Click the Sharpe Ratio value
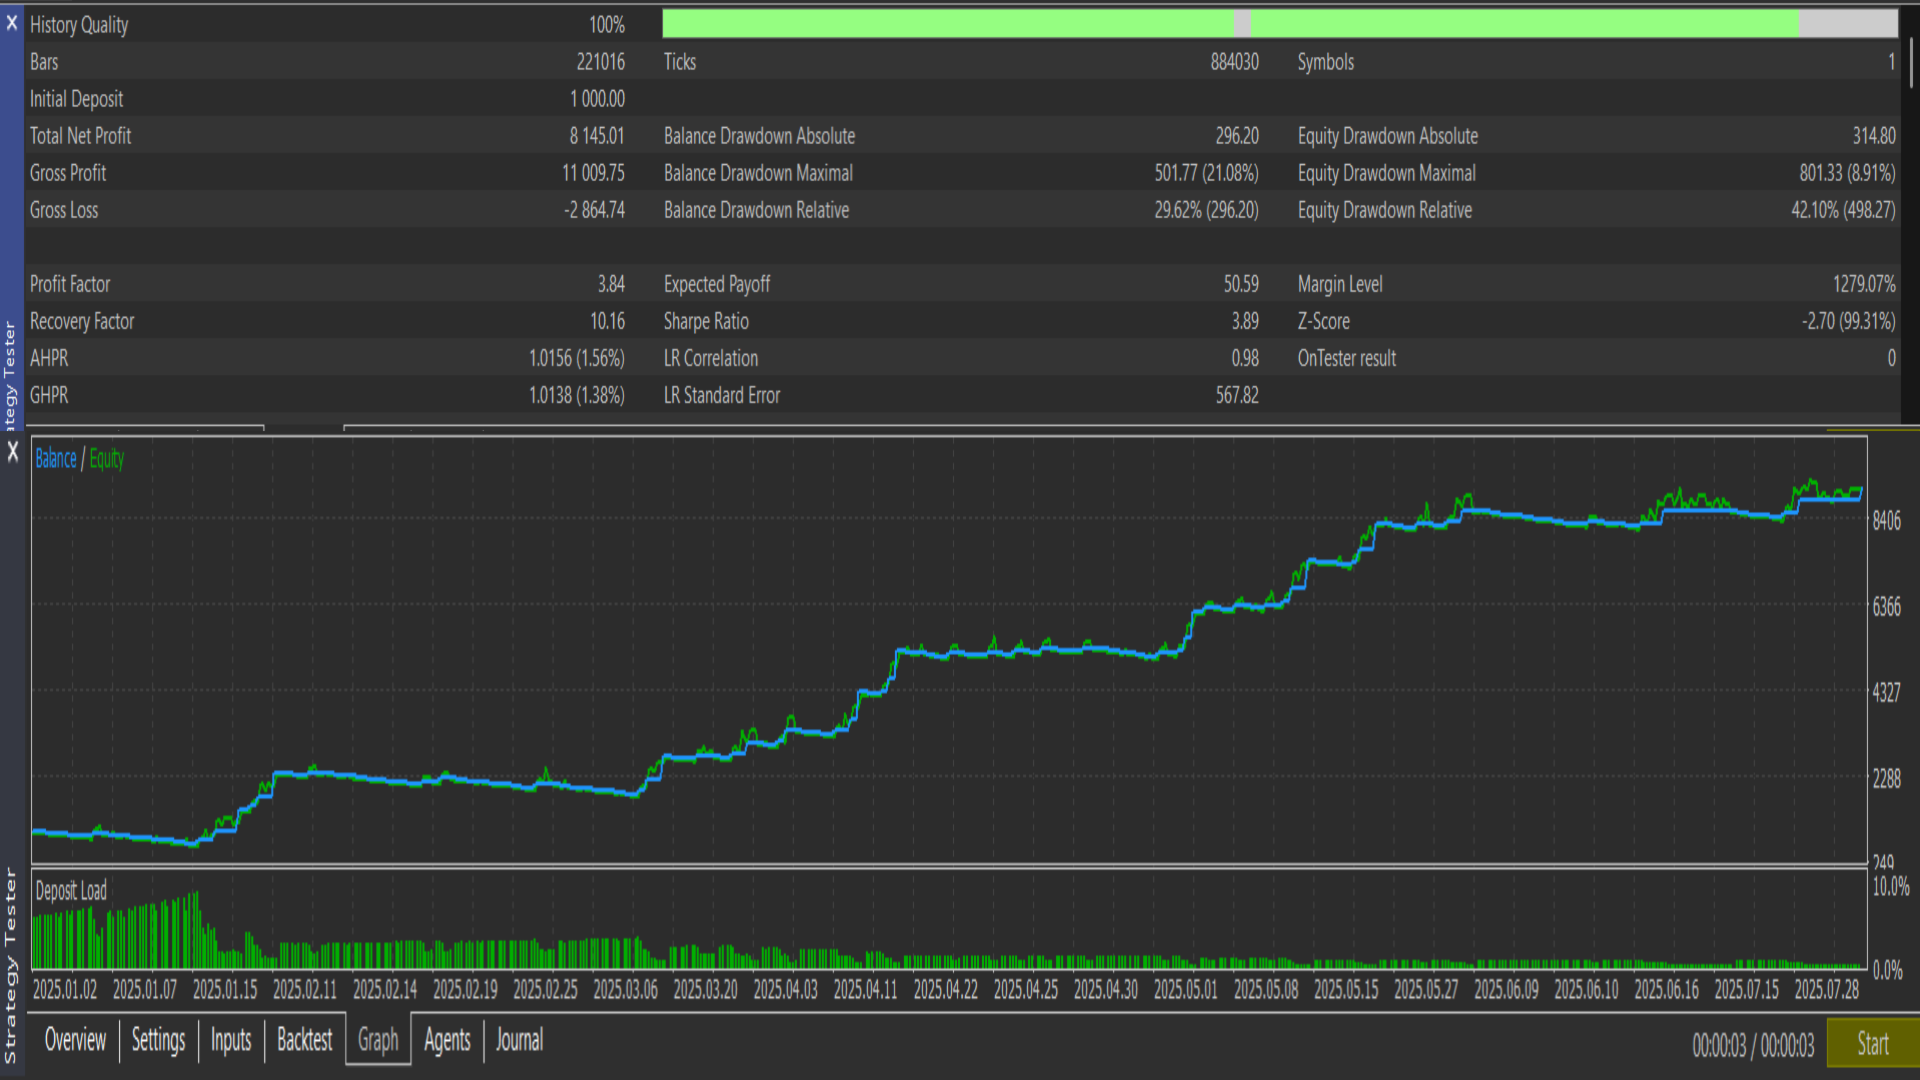This screenshot has height=1080, width=1920. coord(1244,321)
